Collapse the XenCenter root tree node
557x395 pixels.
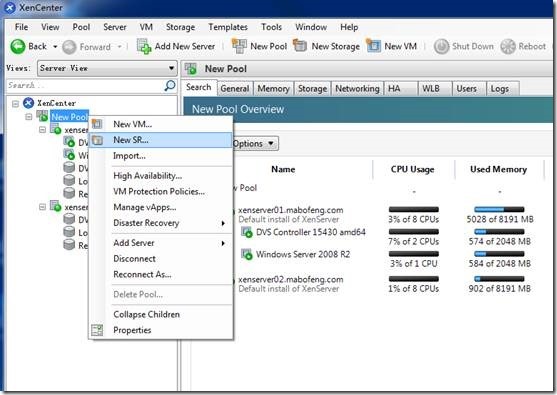tap(15, 103)
